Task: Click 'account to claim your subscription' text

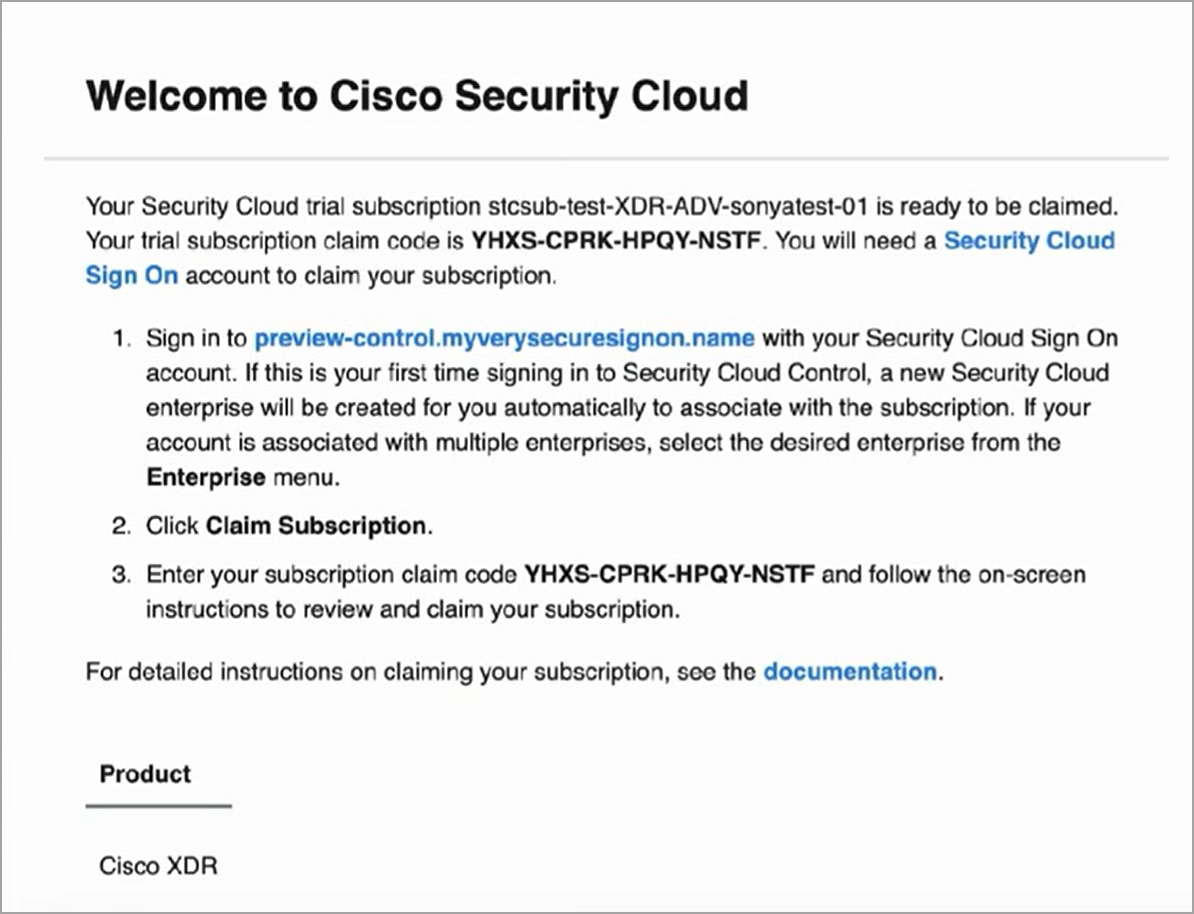Action: click(x=371, y=275)
